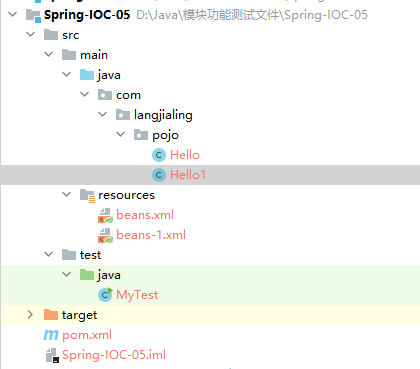Select the main folder label
This screenshot has width=420, height=369.
pyautogui.click(x=94, y=55)
